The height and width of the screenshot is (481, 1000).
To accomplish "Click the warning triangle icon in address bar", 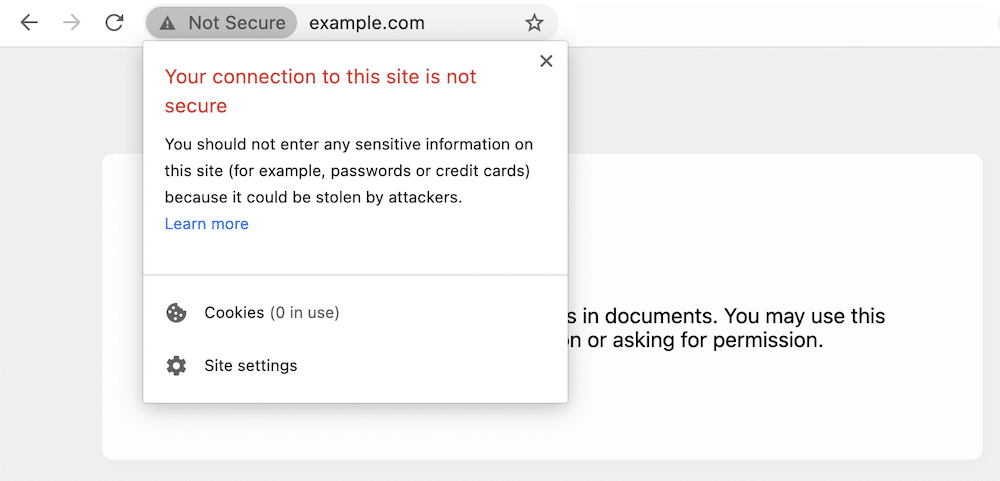I will coord(167,23).
